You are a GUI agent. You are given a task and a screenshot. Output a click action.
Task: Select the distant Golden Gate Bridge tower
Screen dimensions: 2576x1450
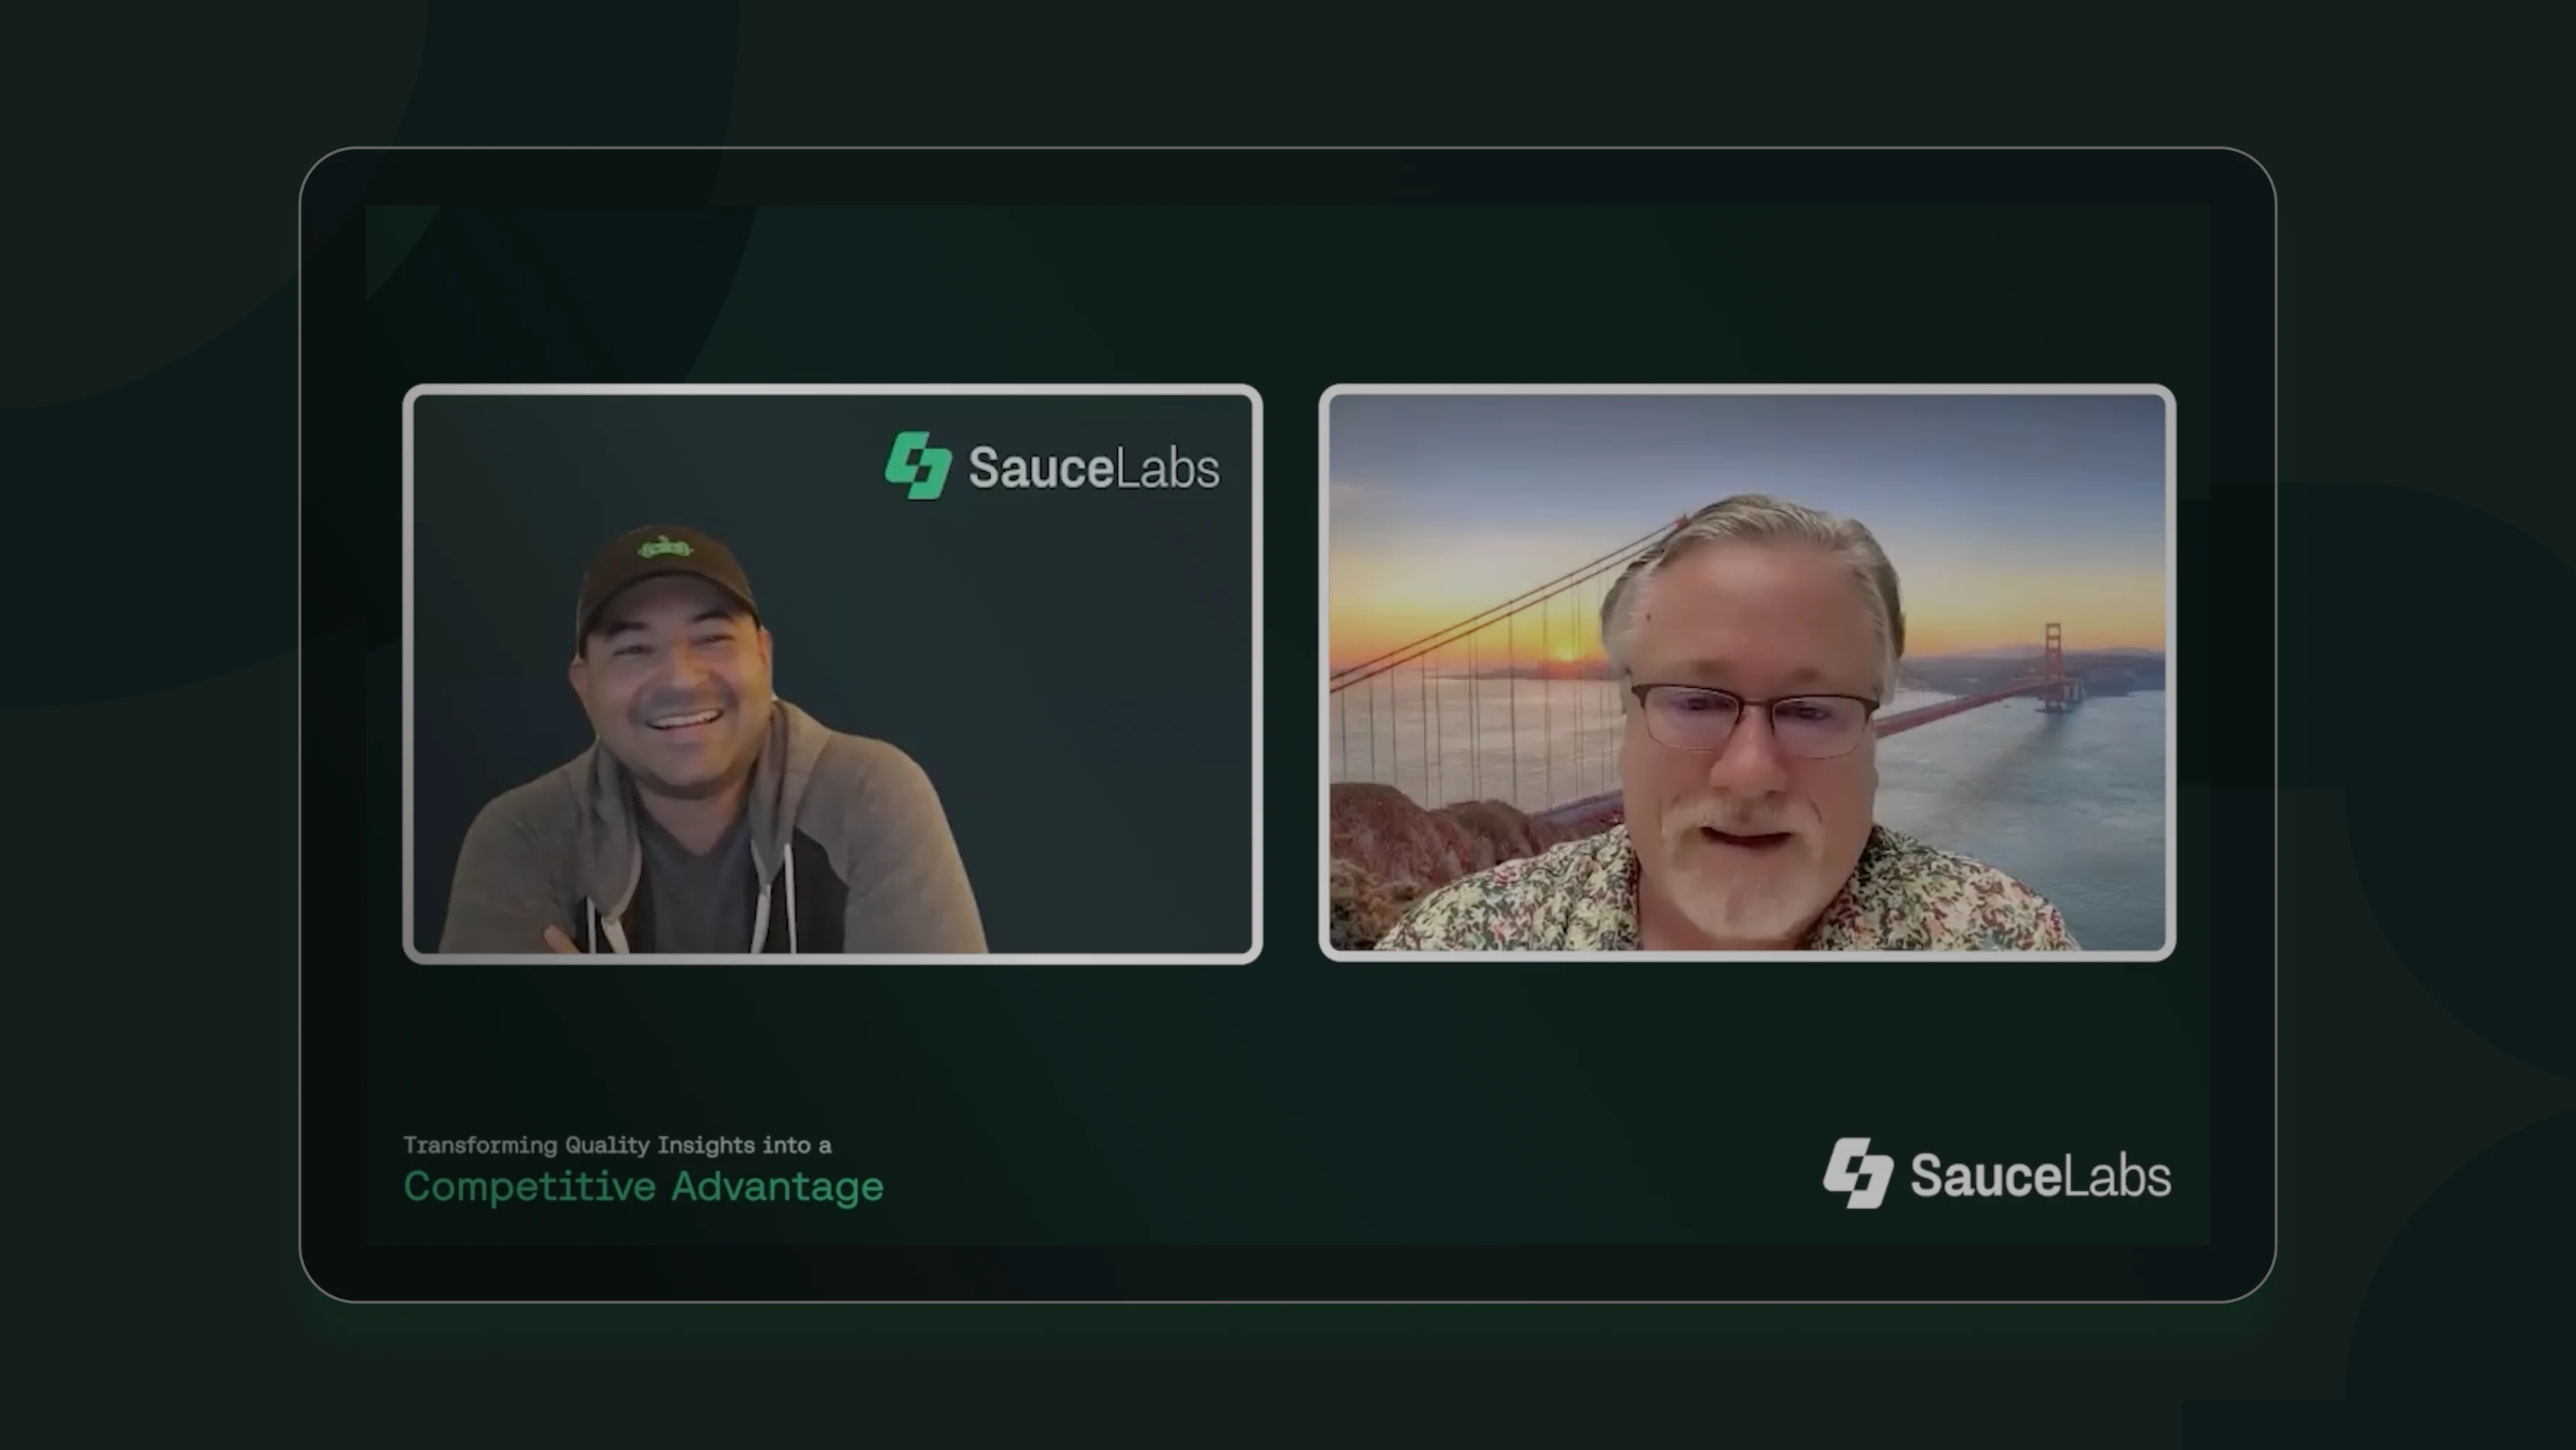click(2052, 667)
